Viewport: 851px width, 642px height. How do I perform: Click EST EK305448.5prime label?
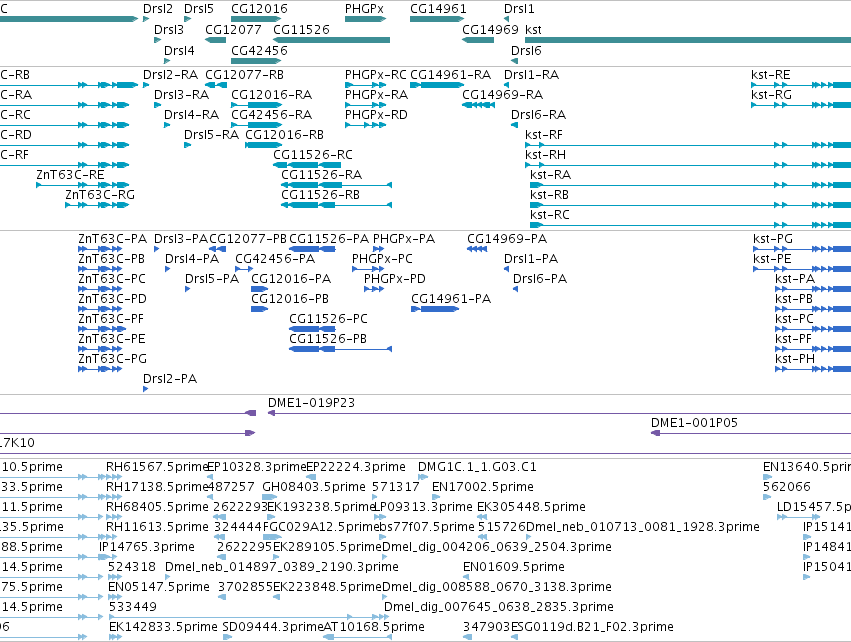pyautogui.click(x=531, y=507)
